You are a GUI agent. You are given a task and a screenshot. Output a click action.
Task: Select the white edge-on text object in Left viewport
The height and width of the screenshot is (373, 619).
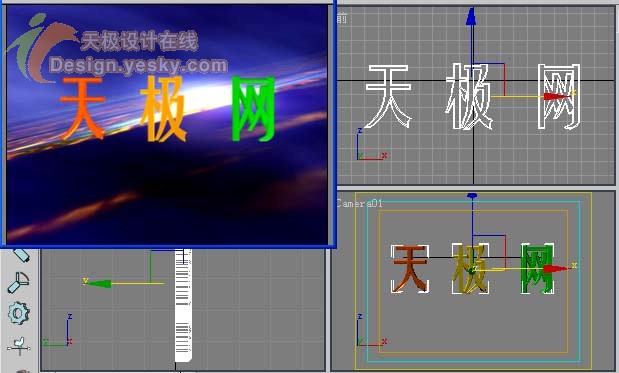[183, 306]
